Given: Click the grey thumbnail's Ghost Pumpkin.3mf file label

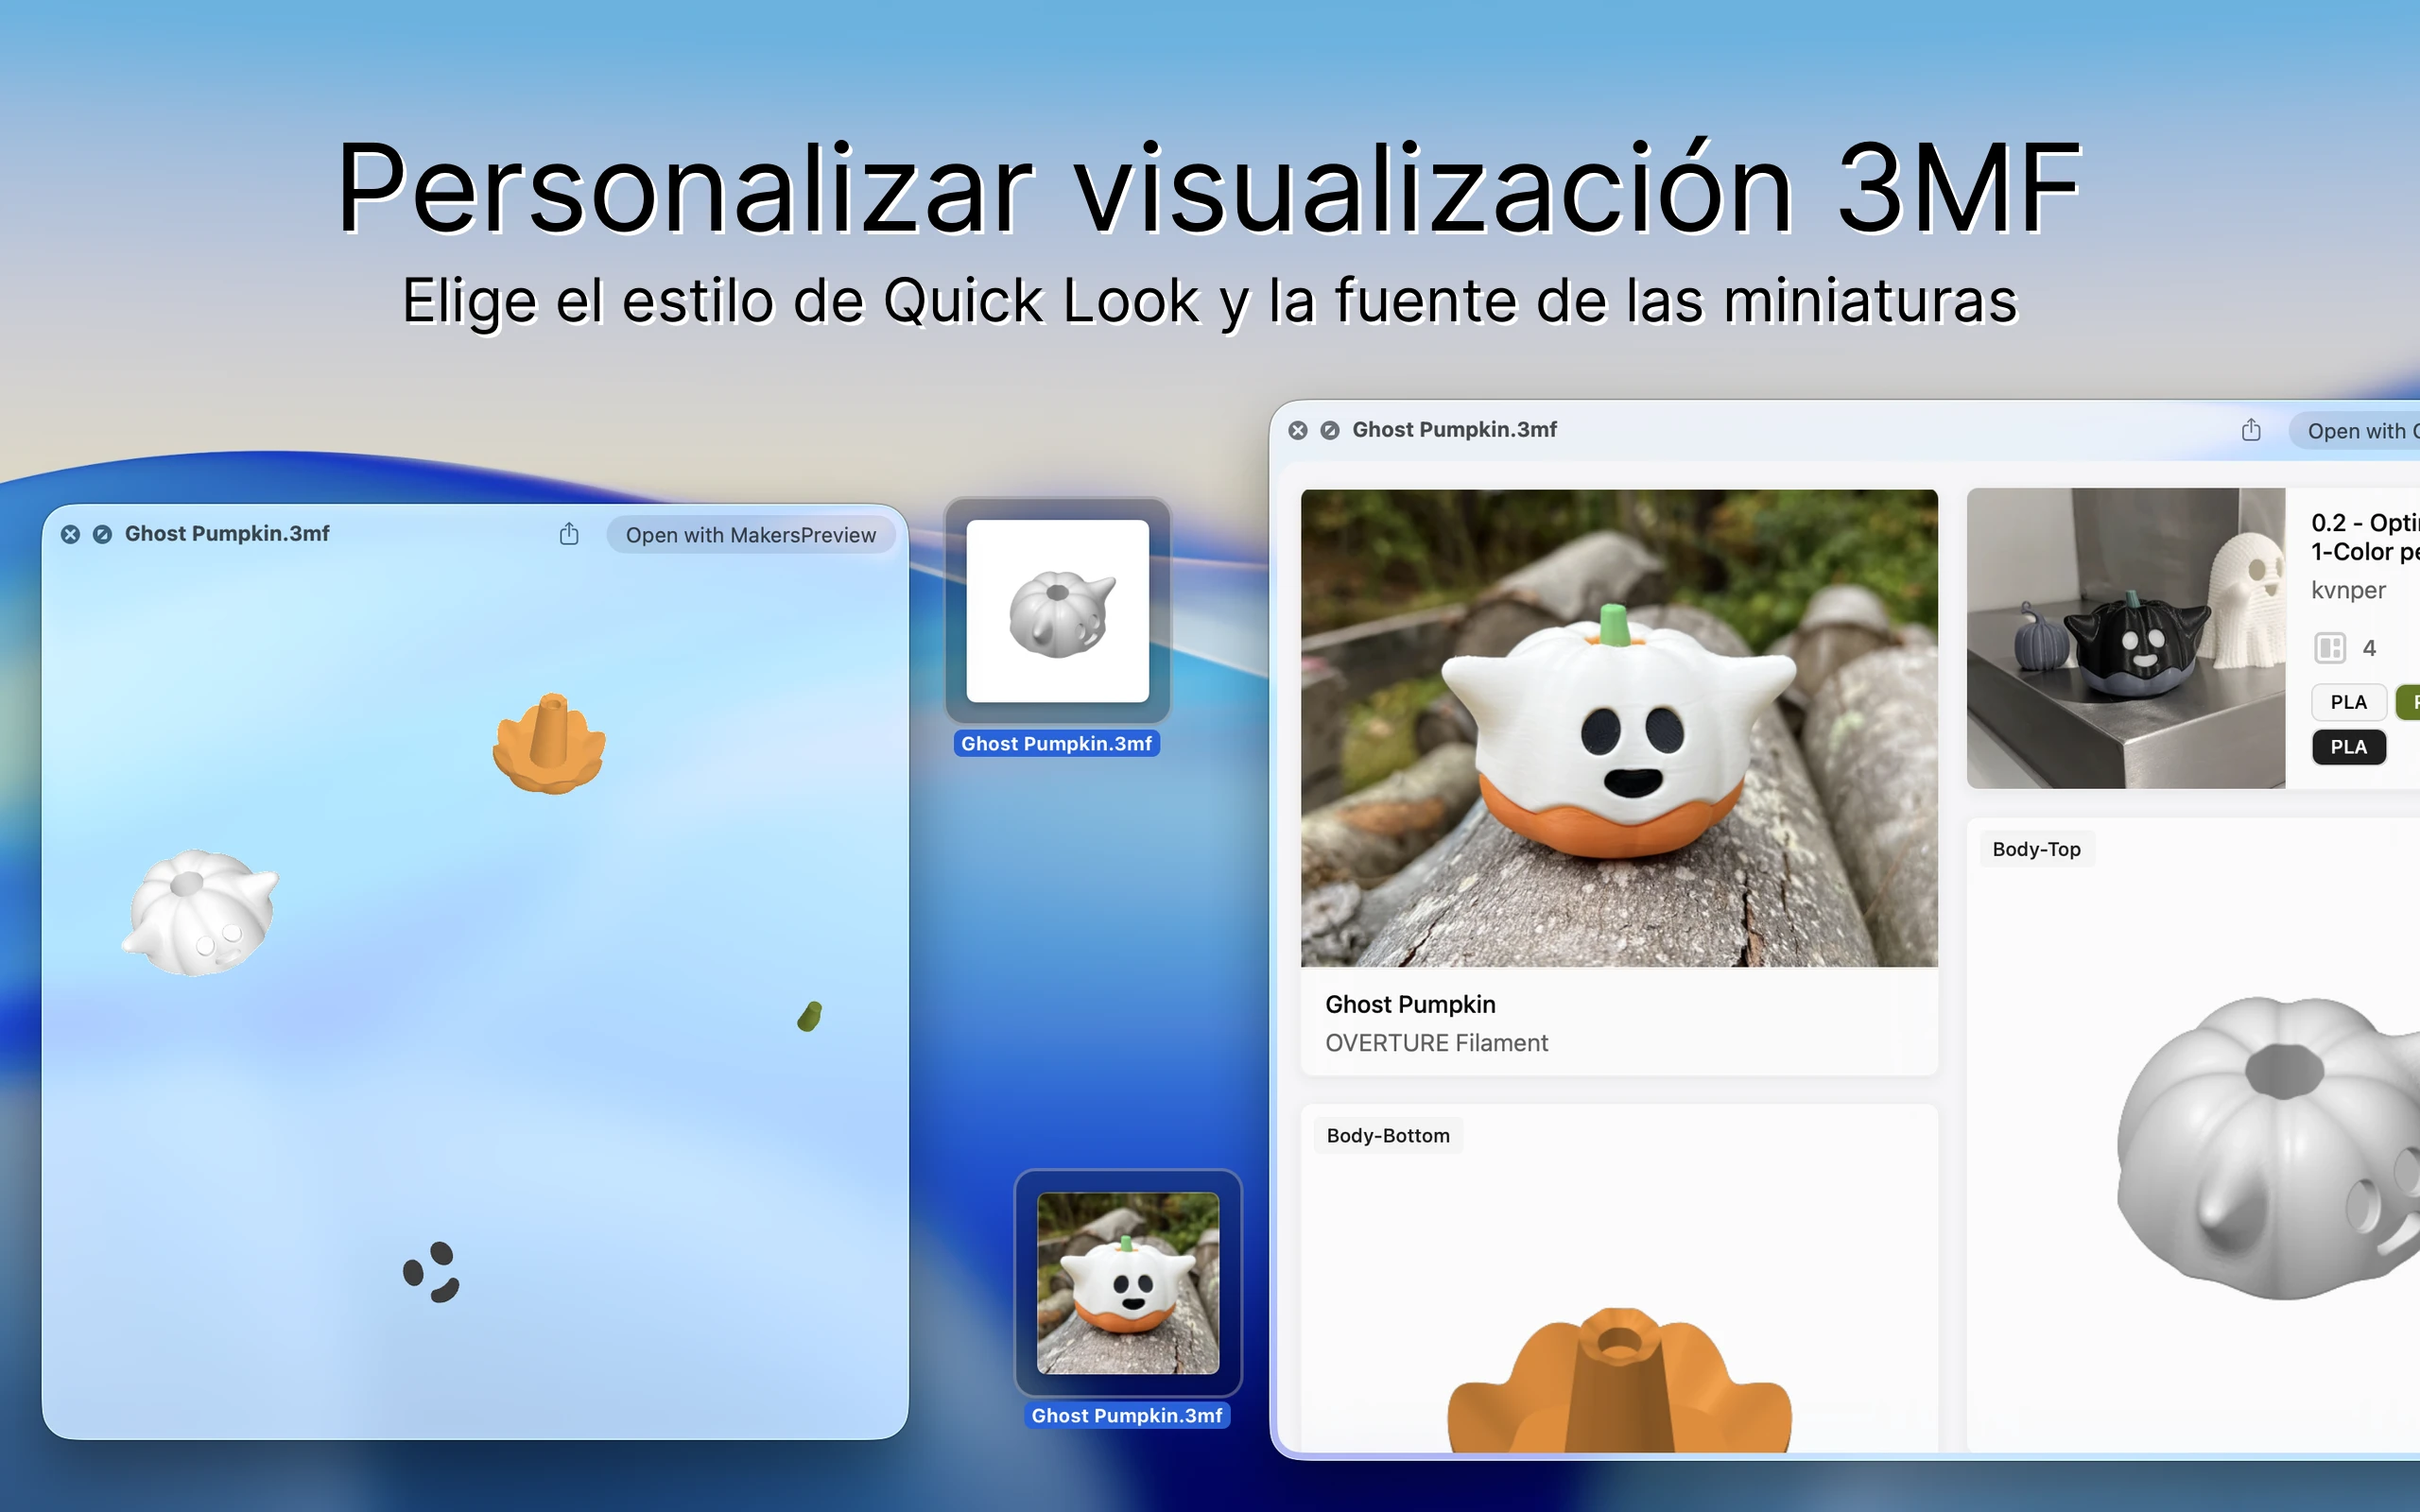Looking at the screenshot, I should point(1056,744).
